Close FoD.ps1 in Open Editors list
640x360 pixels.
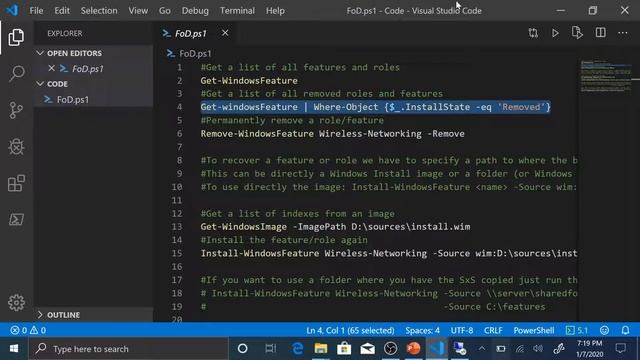point(51,68)
